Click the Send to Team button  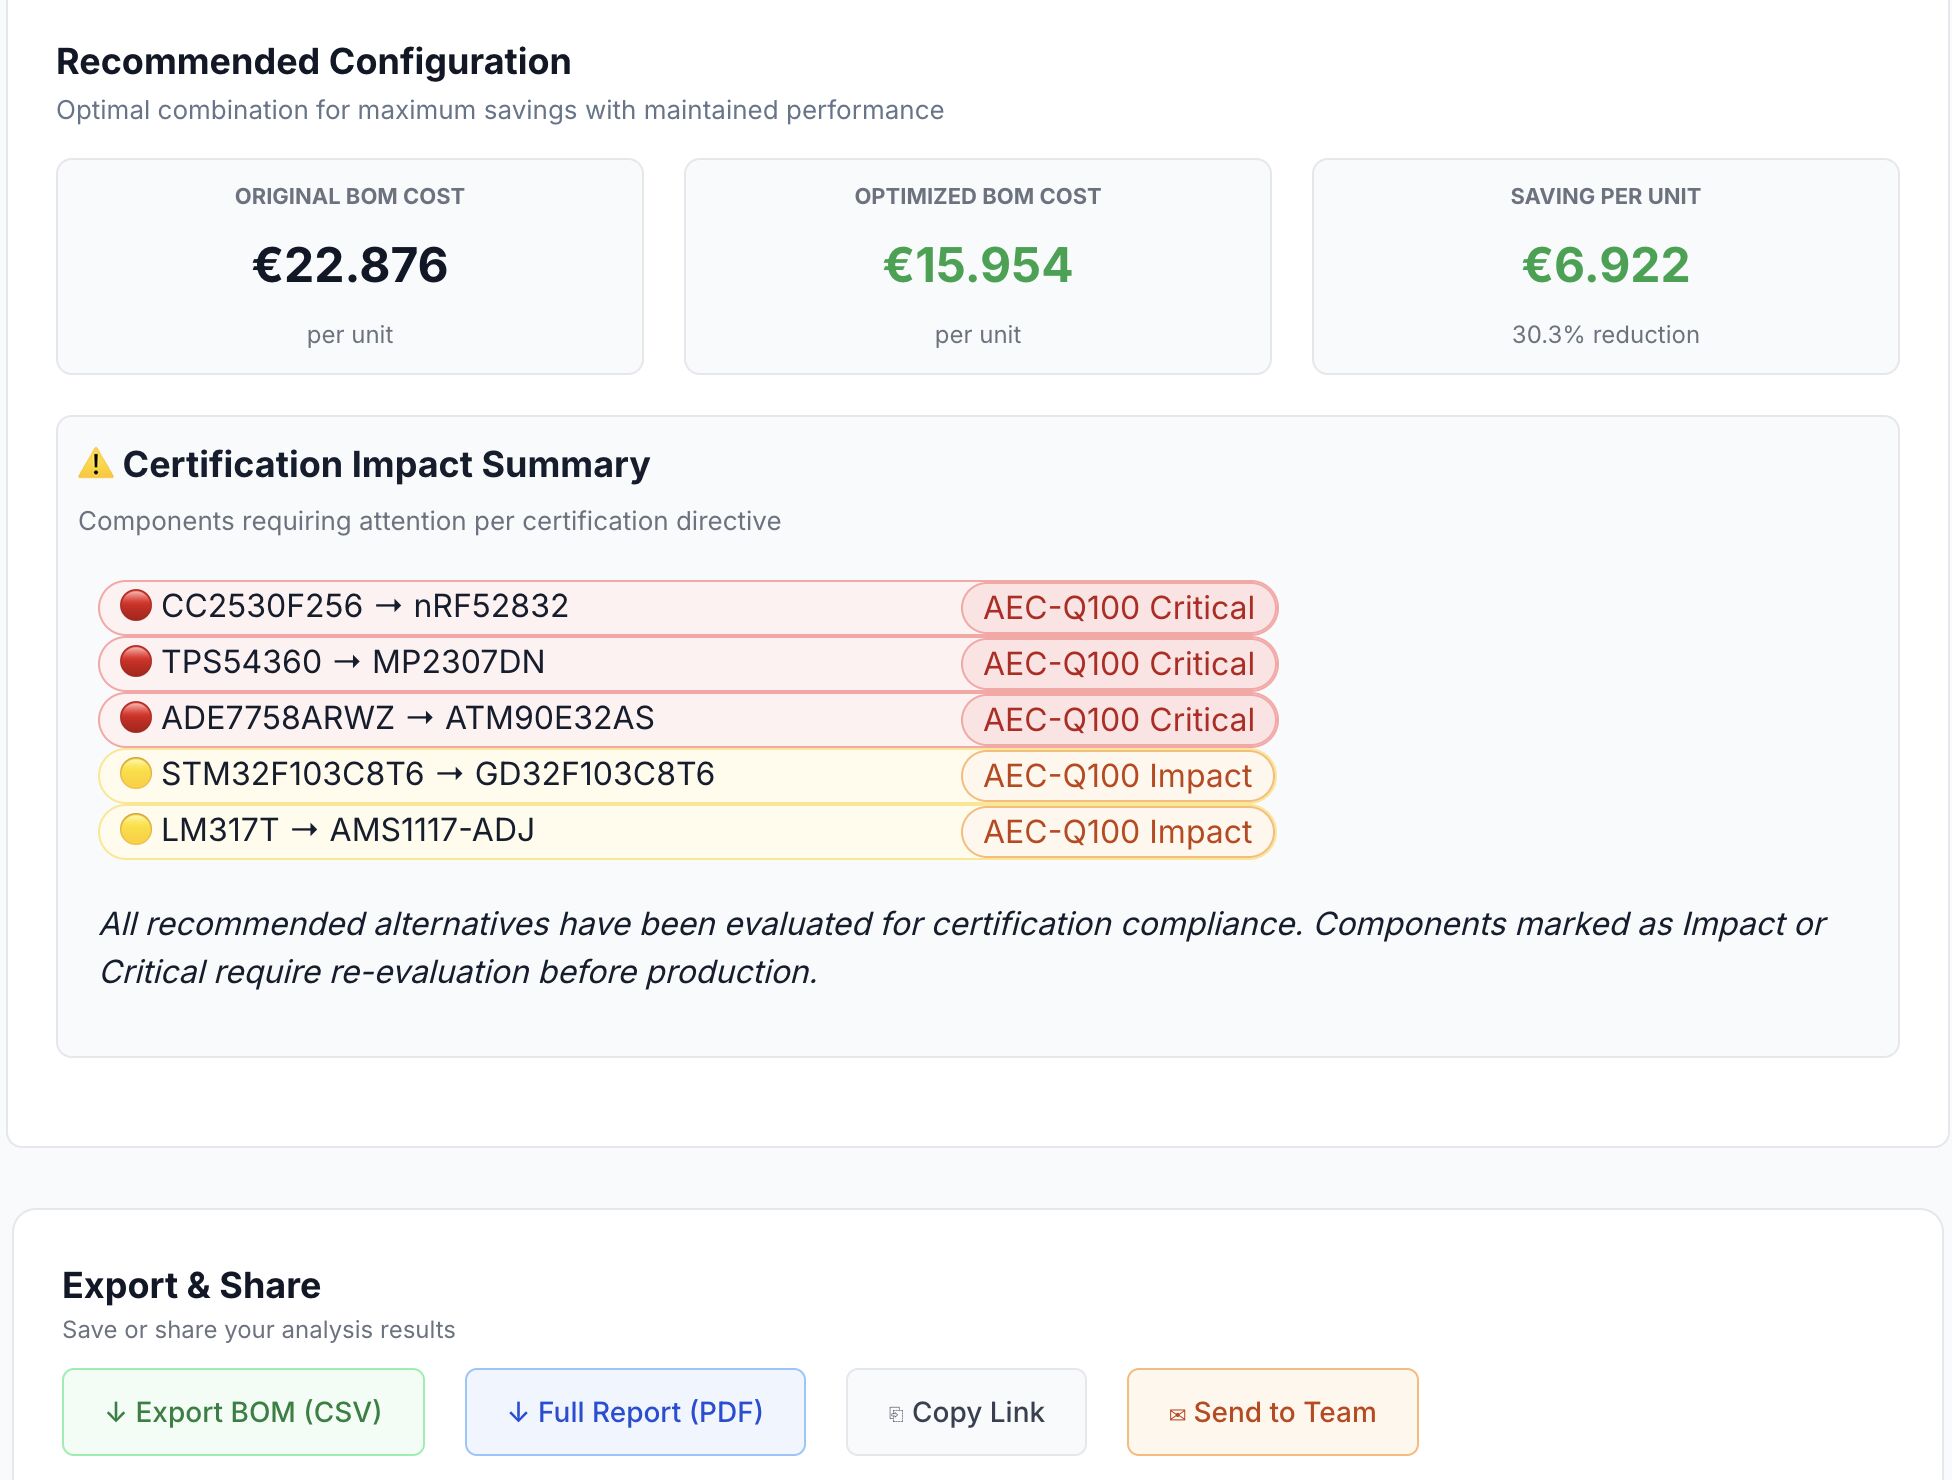tap(1272, 1412)
